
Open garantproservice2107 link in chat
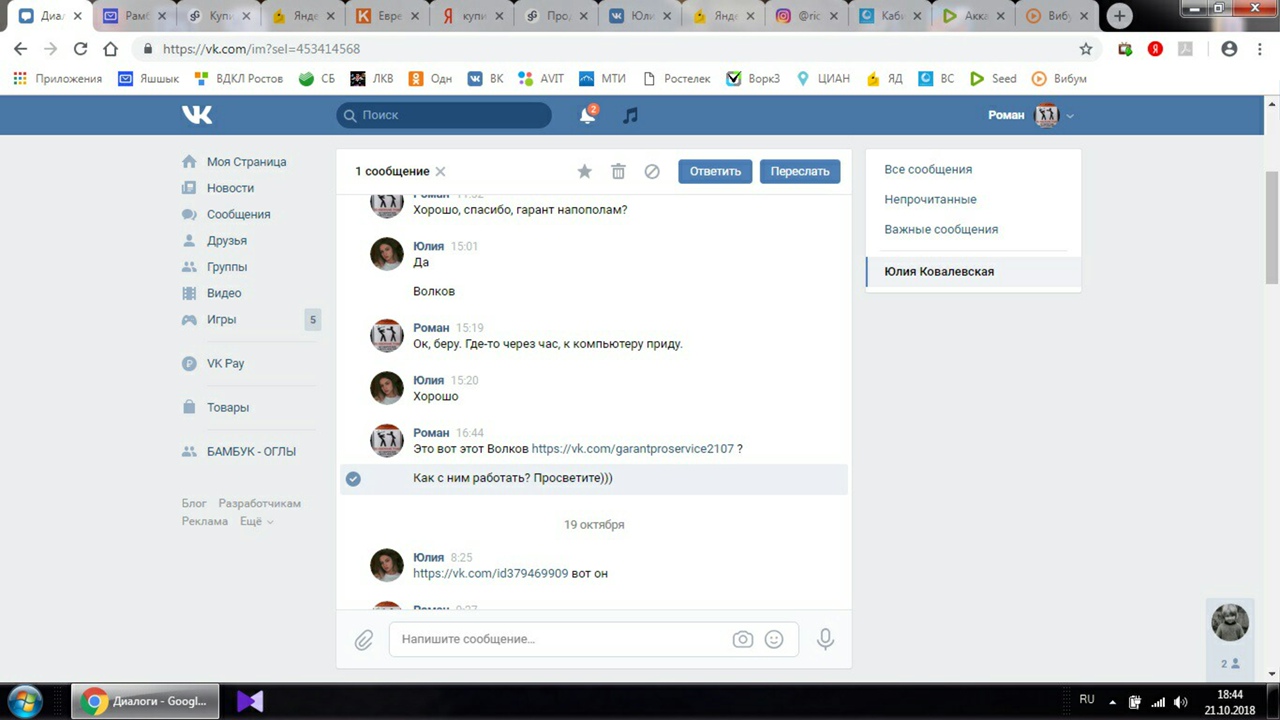coord(632,449)
